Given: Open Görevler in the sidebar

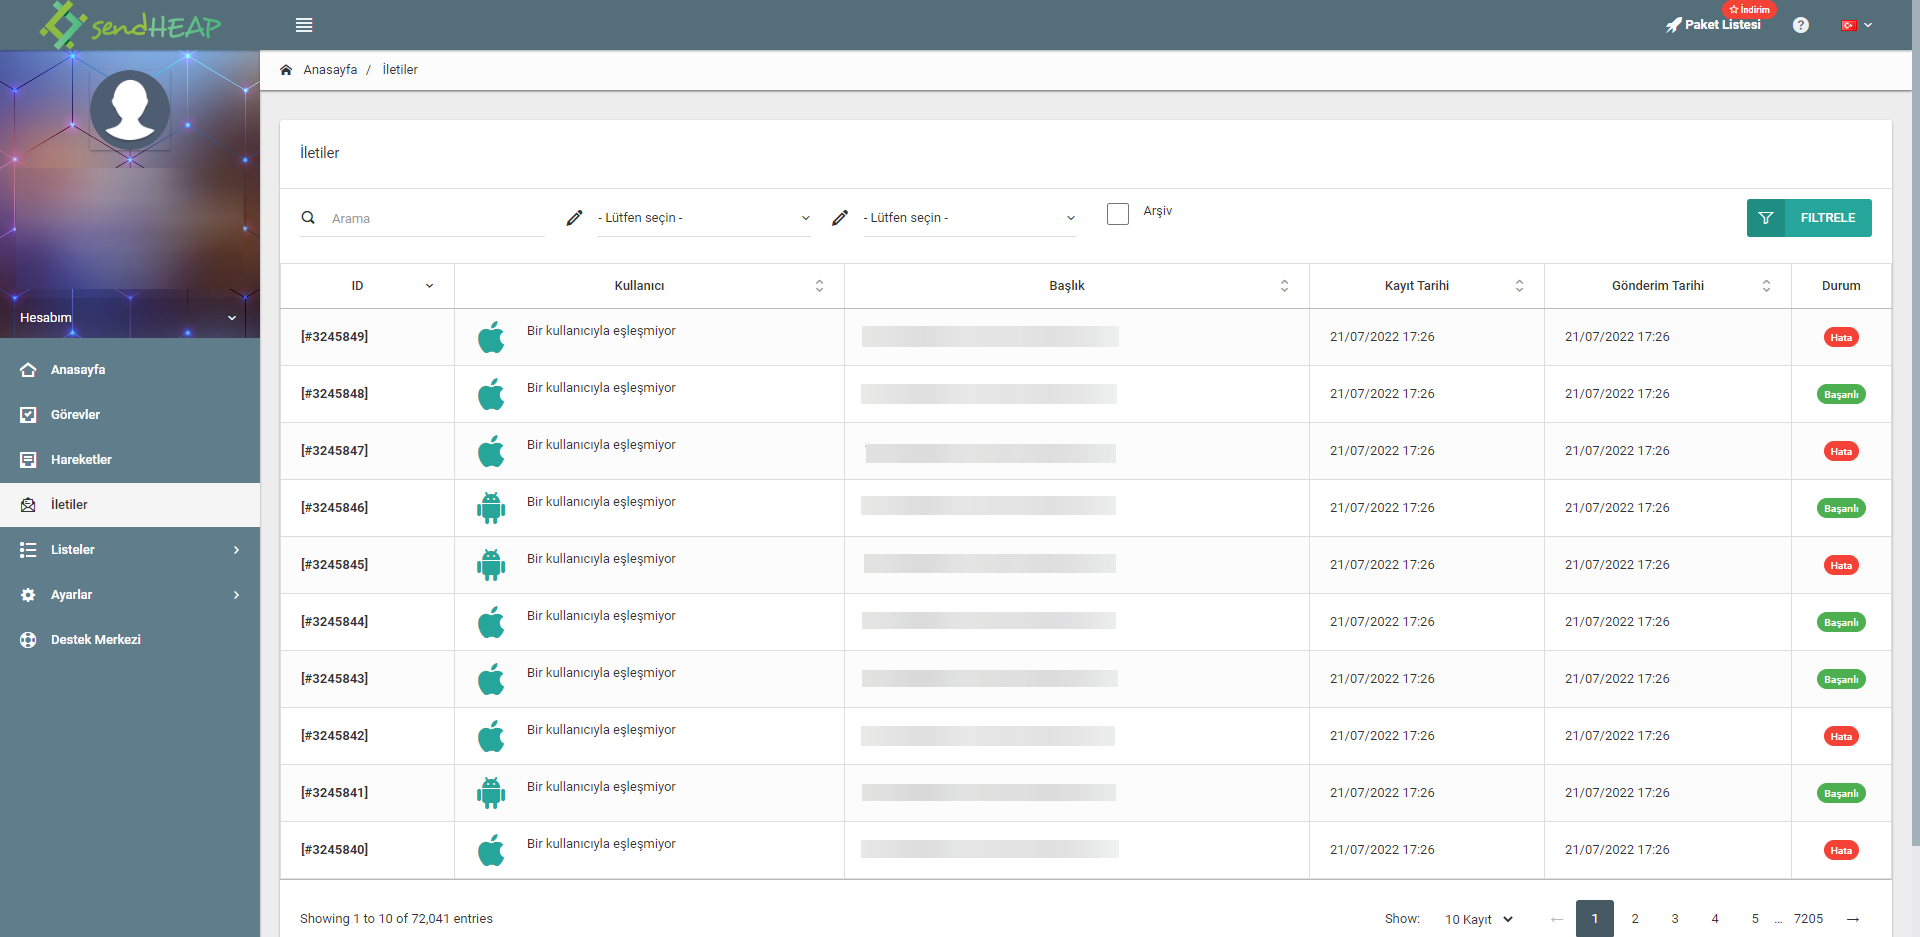Looking at the screenshot, I should (130, 415).
